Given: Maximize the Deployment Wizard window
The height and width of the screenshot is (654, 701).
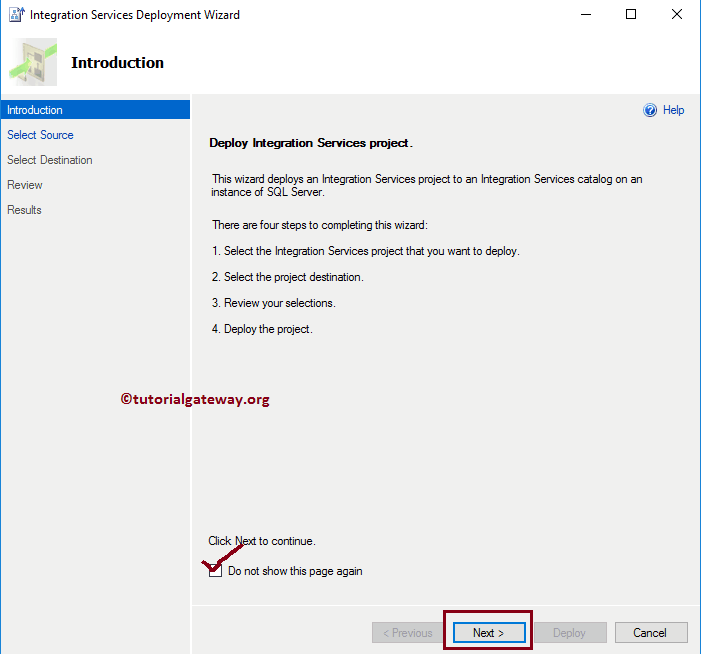Looking at the screenshot, I should coord(631,14).
